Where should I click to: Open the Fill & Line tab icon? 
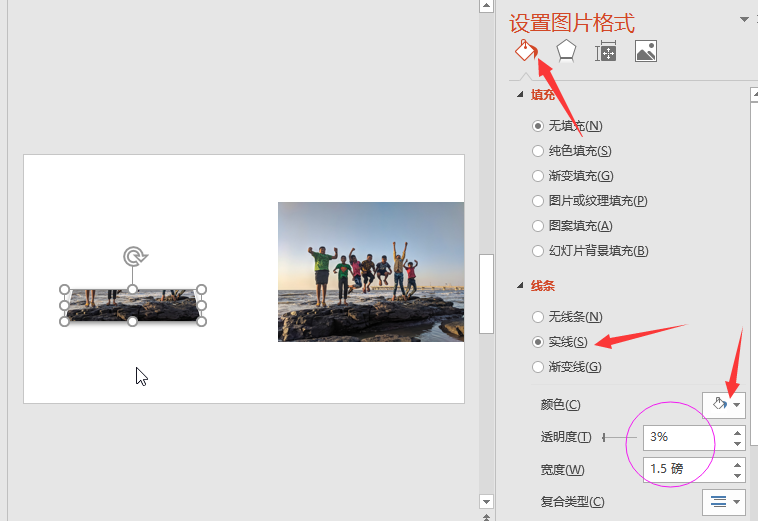pyautogui.click(x=526, y=50)
